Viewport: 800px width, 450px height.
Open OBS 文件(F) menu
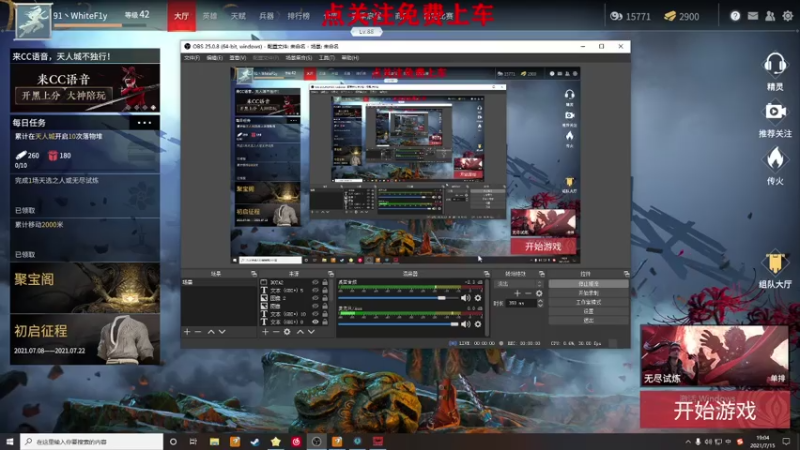point(192,58)
